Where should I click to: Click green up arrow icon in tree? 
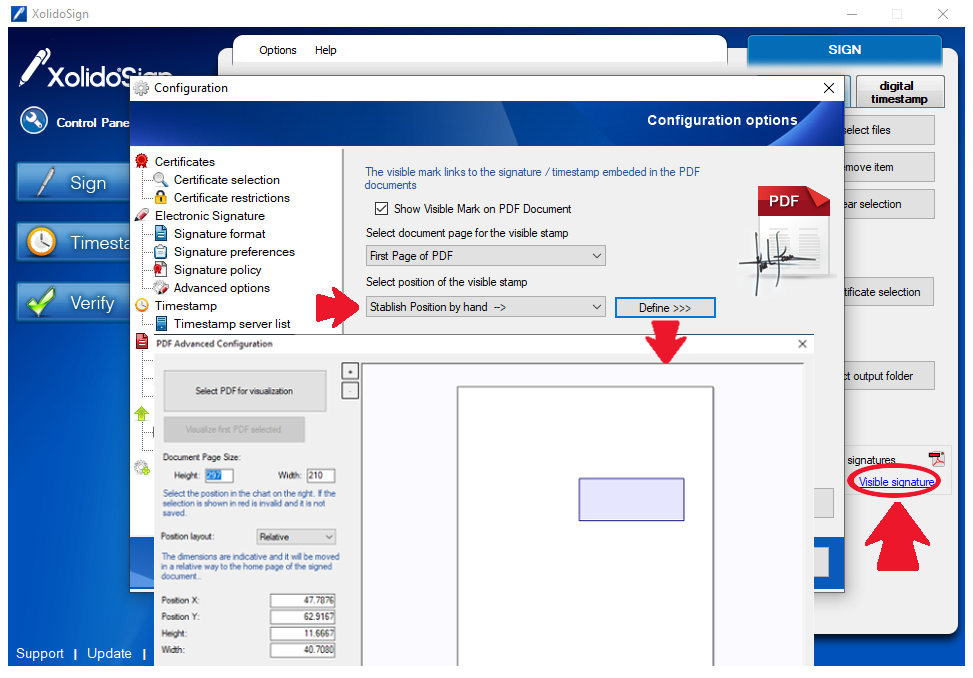tap(141, 413)
